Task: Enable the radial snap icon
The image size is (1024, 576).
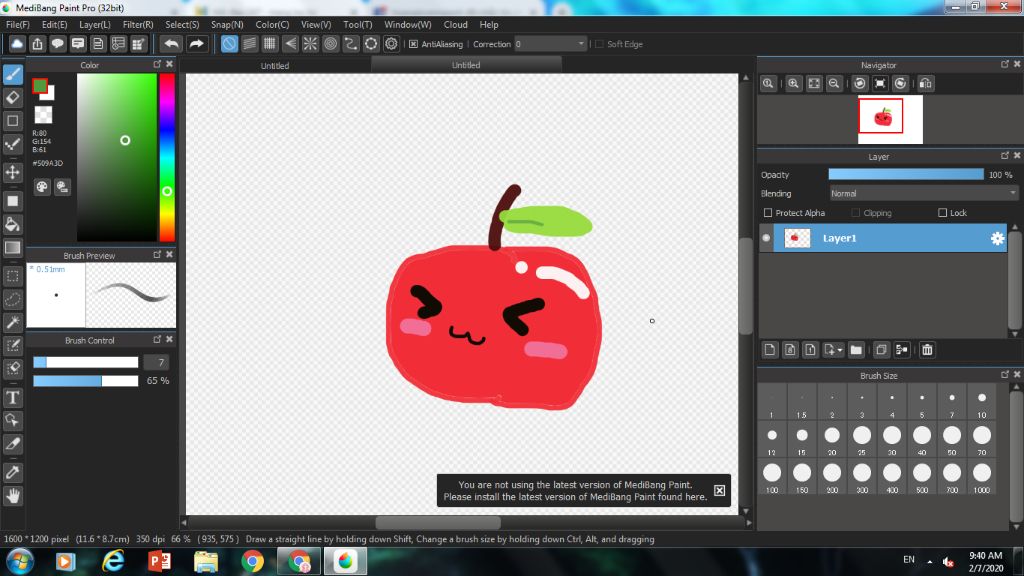Action: (310, 44)
